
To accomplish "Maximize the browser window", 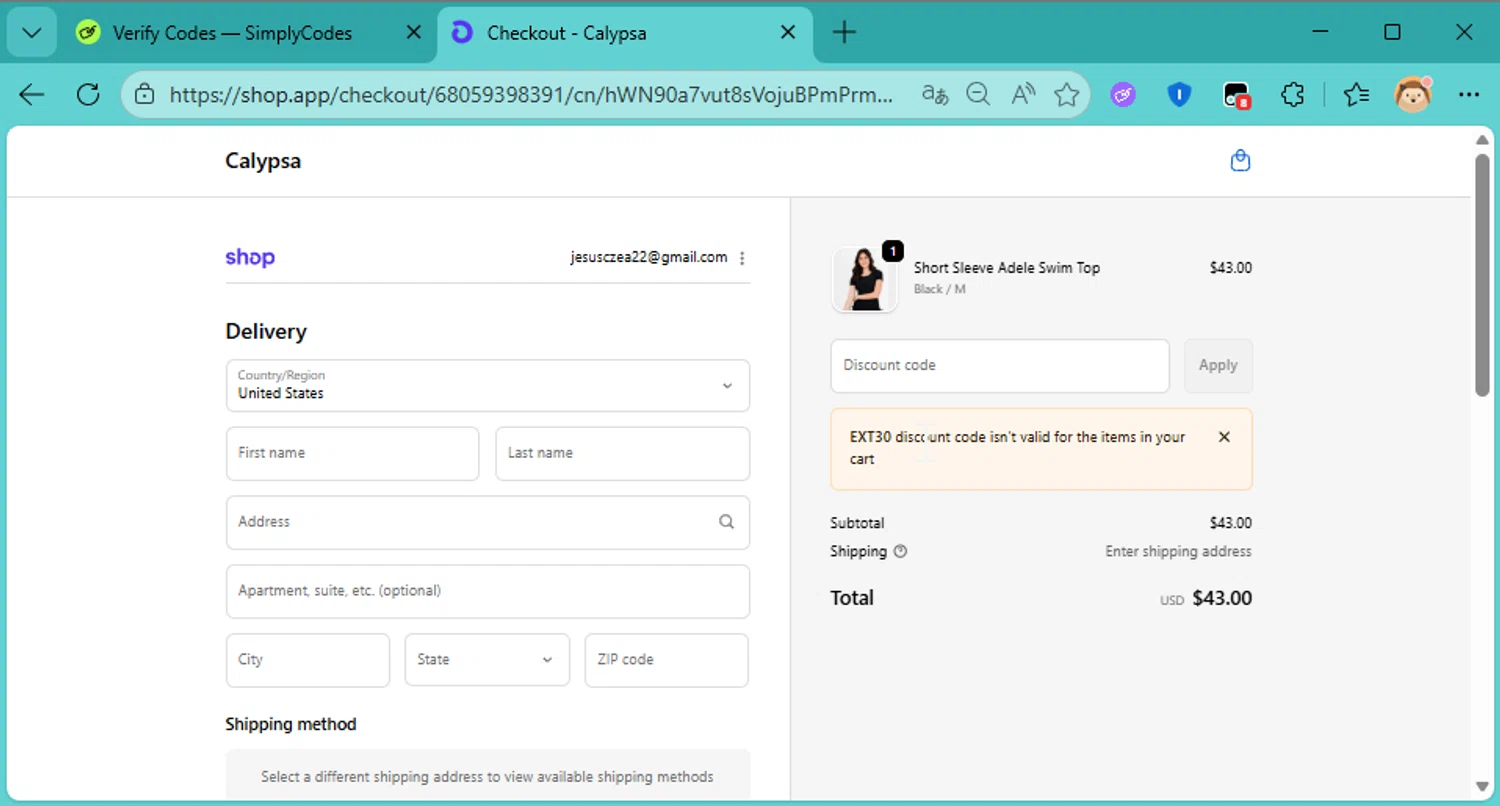I will pyautogui.click(x=1392, y=33).
